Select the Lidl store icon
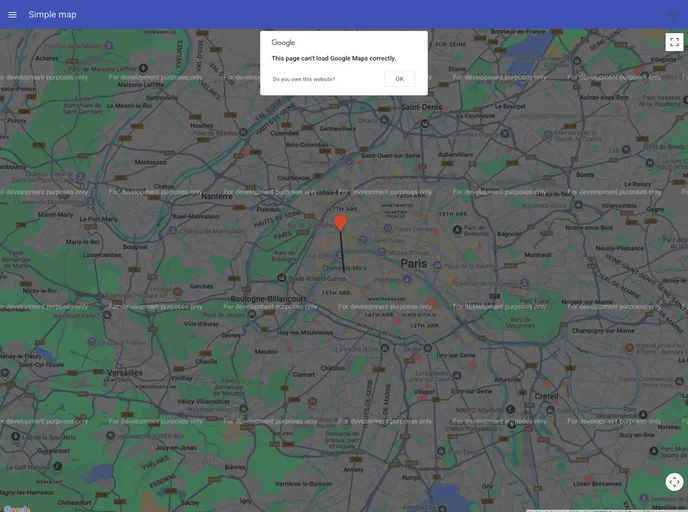688x512 pixels. pos(626,150)
